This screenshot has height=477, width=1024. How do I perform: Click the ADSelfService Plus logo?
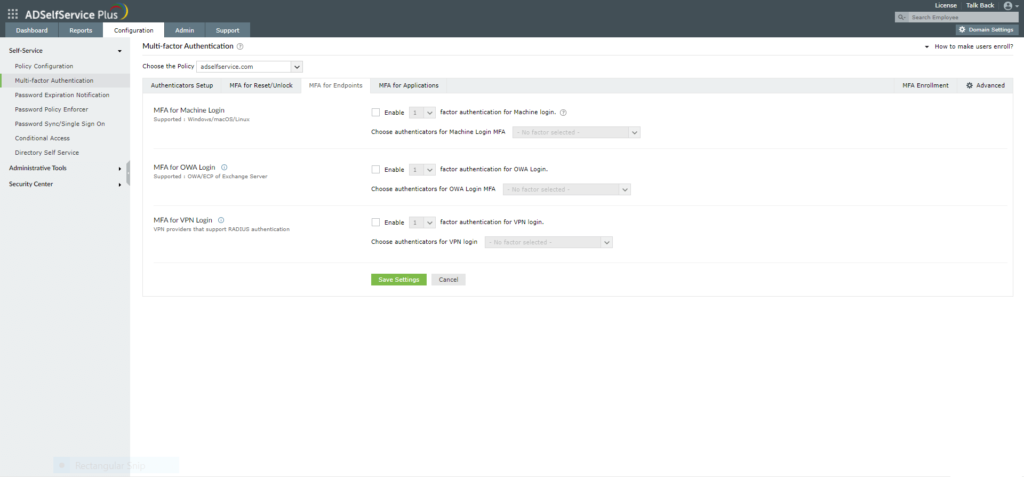pyautogui.click(x=76, y=12)
